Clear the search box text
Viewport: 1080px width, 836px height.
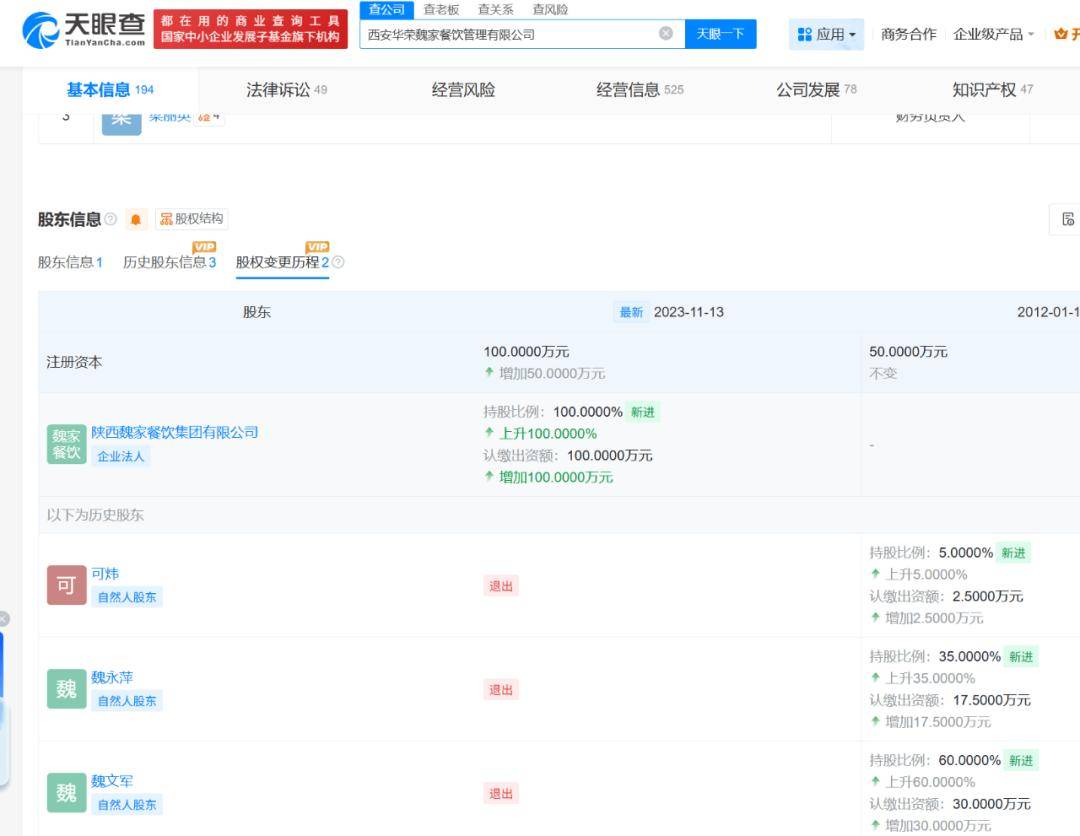[666, 34]
